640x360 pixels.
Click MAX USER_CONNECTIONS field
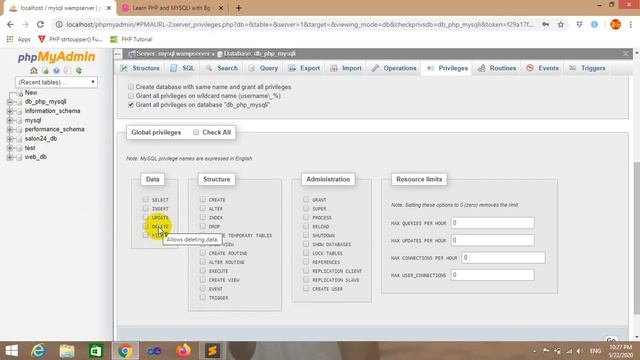click(492, 275)
